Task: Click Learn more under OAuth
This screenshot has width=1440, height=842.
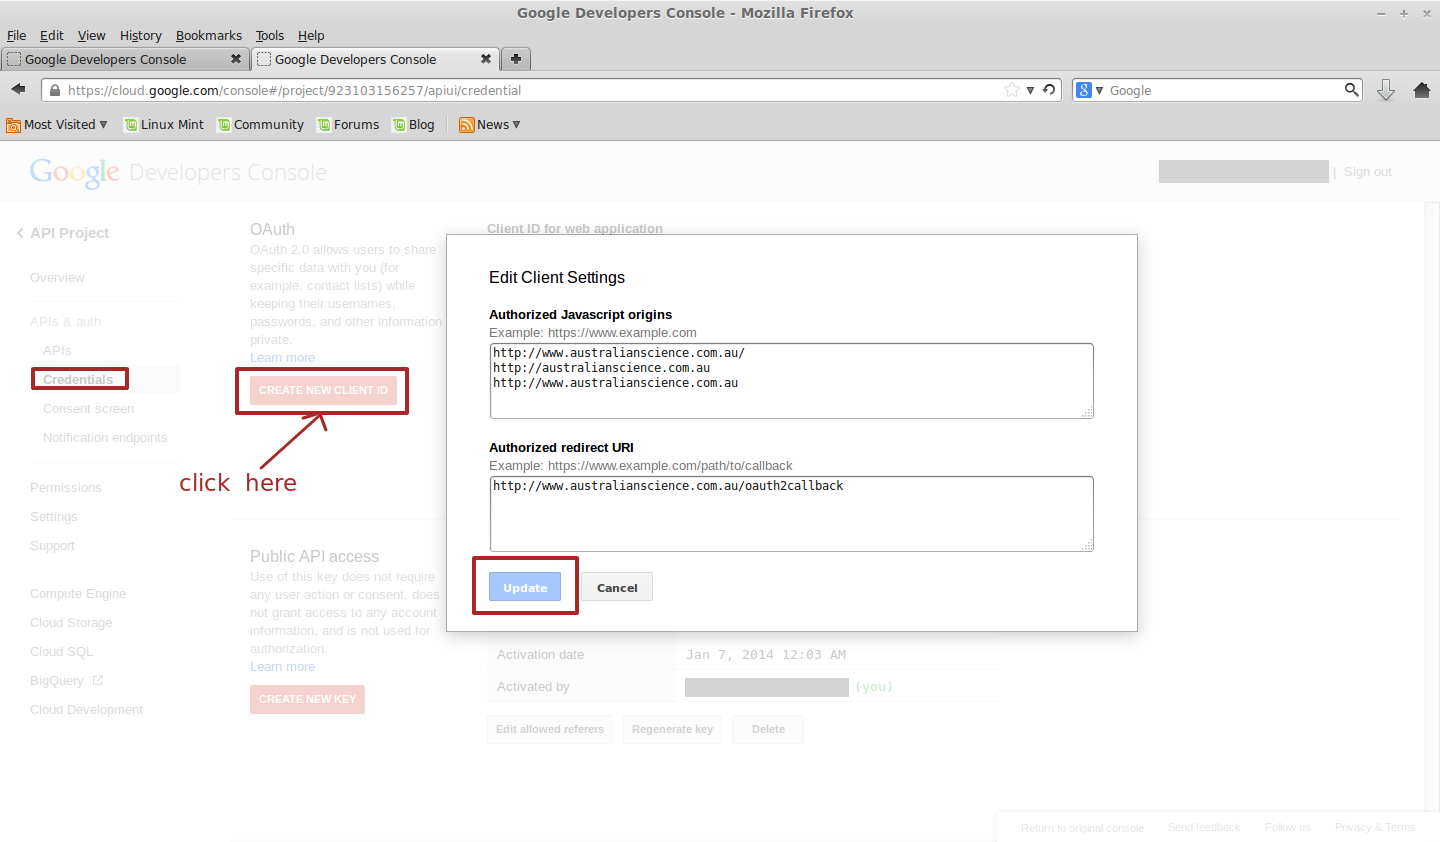Action: (282, 358)
